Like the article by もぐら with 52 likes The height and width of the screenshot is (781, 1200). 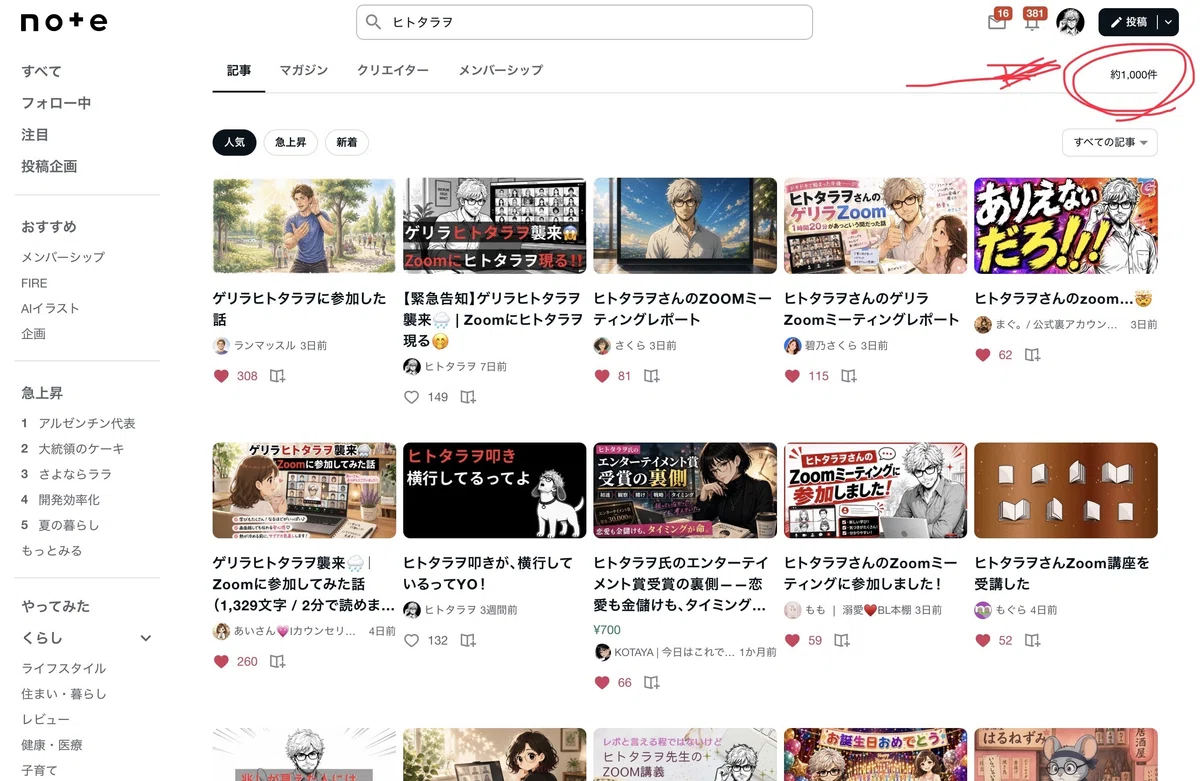tap(983, 640)
